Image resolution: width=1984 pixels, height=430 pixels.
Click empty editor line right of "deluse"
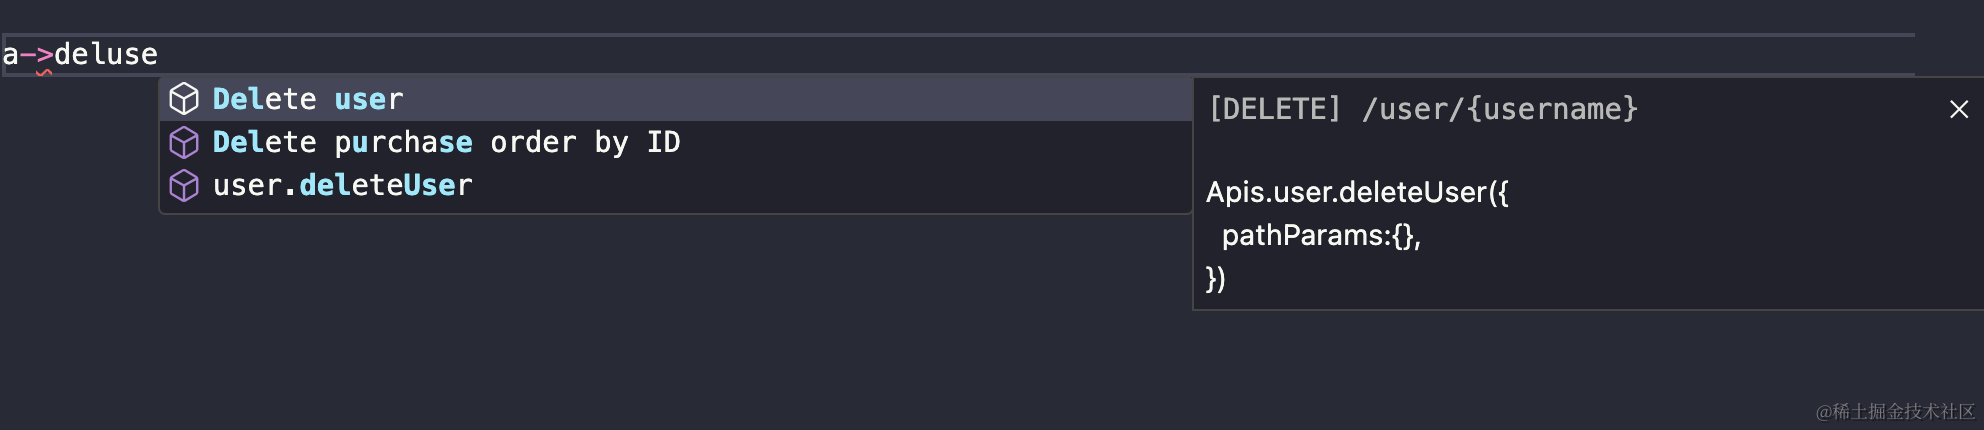pyautogui.click(x=900, y=54)
